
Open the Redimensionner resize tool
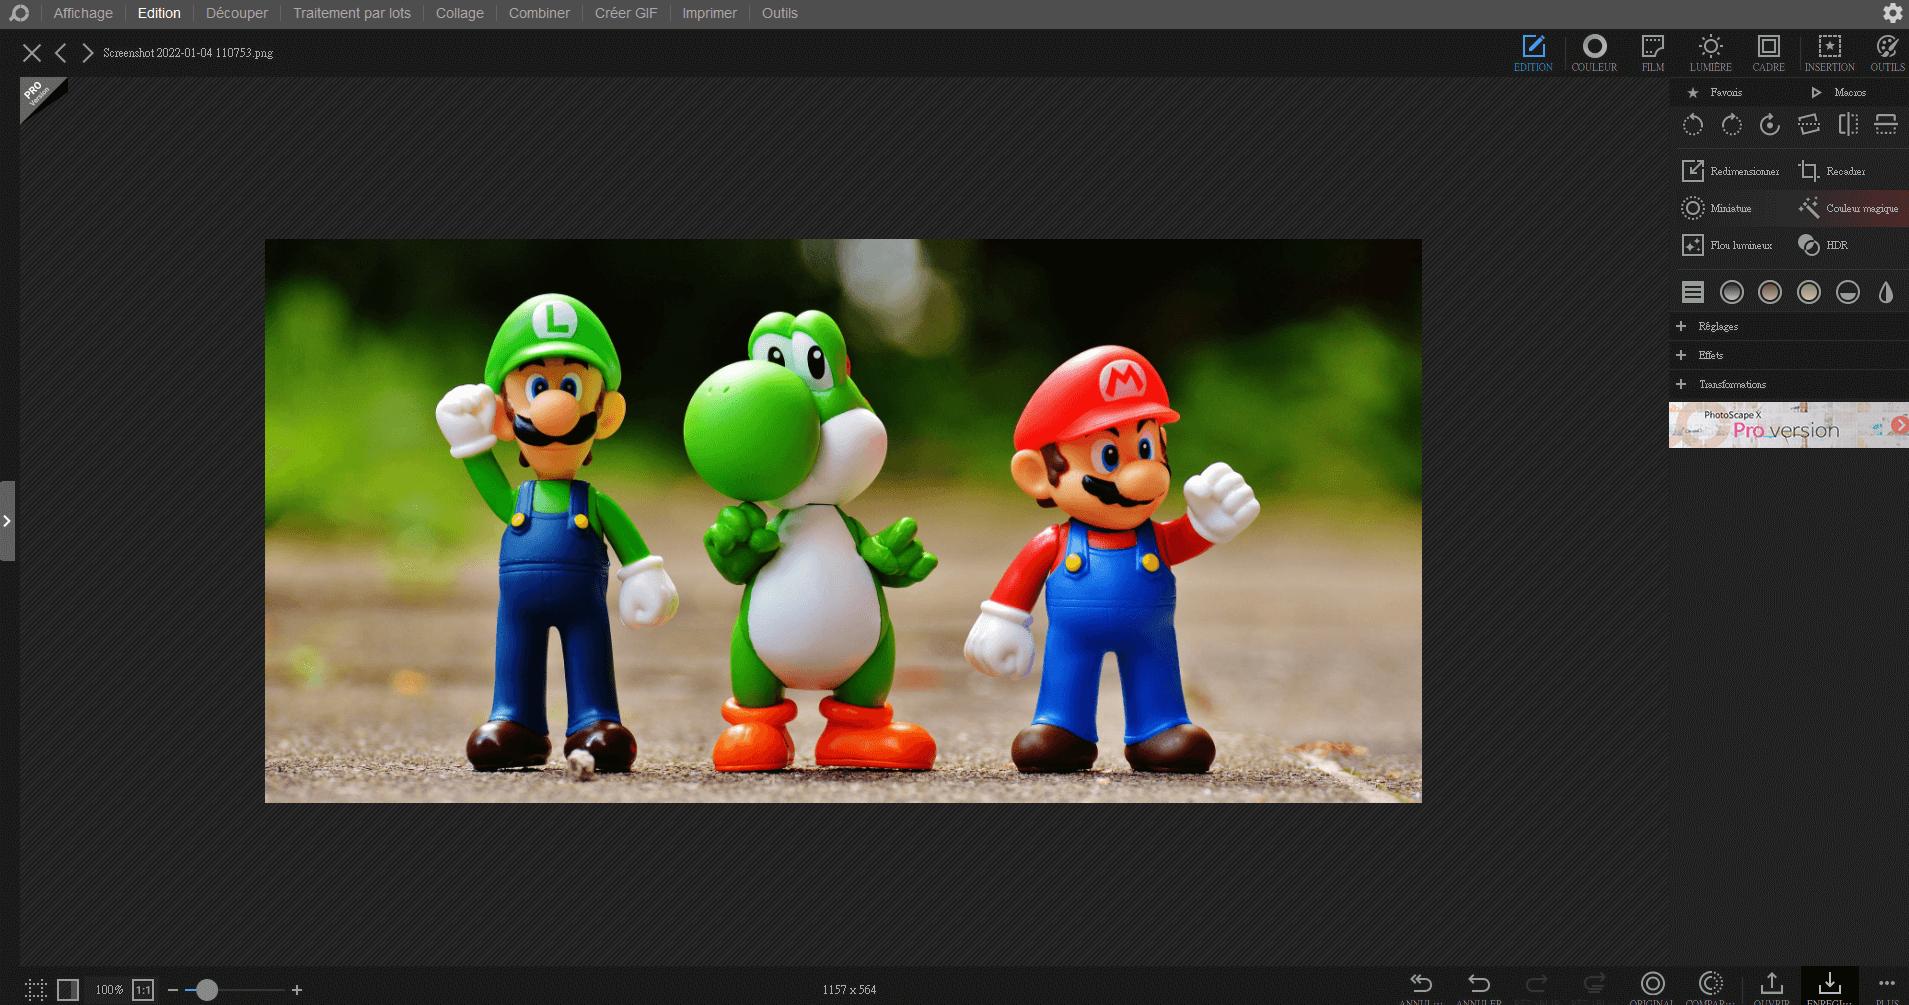(1731, 171)
